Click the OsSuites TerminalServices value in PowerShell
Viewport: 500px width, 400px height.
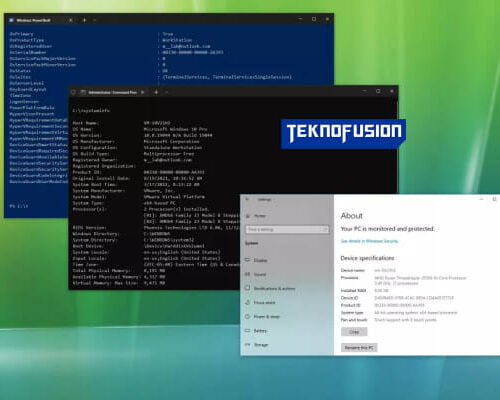point(227,77)
